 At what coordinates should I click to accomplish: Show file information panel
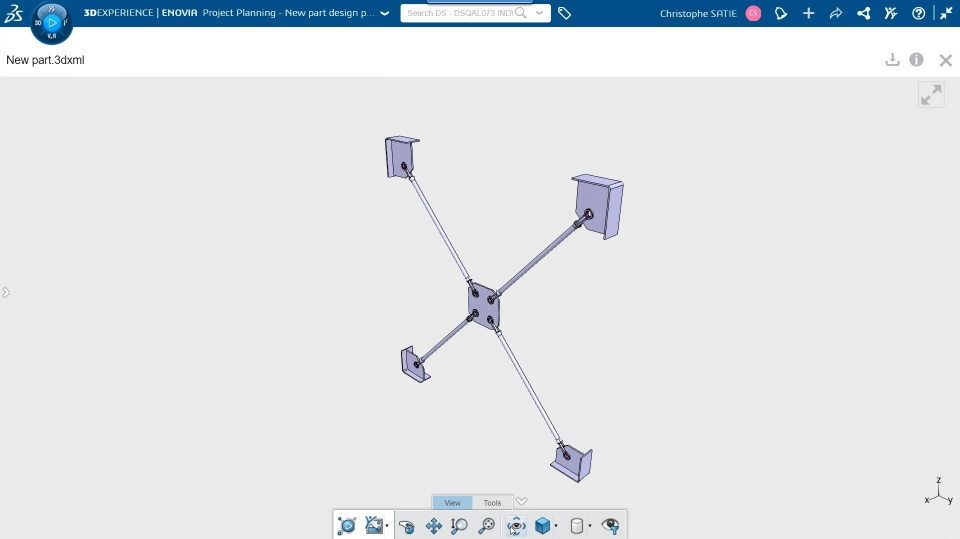click(x=917, y=59)
